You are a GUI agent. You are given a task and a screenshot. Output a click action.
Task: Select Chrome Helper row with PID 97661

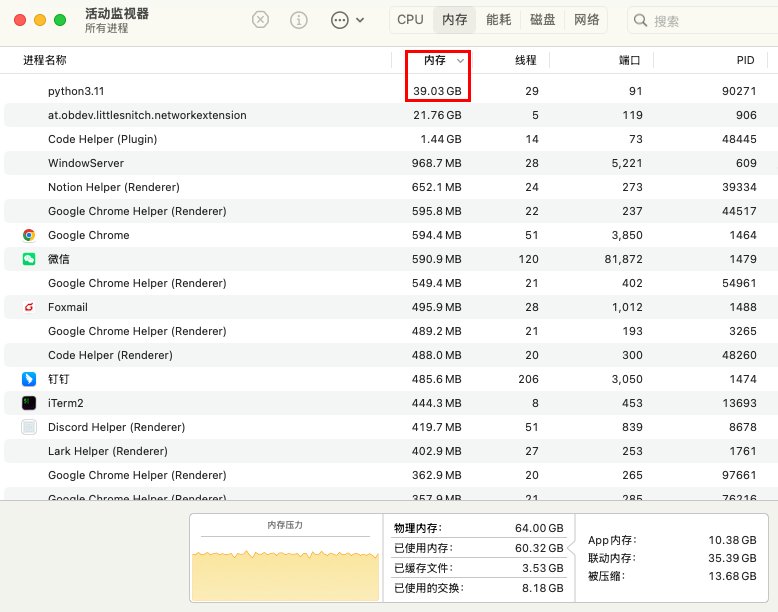pos(389,476)
